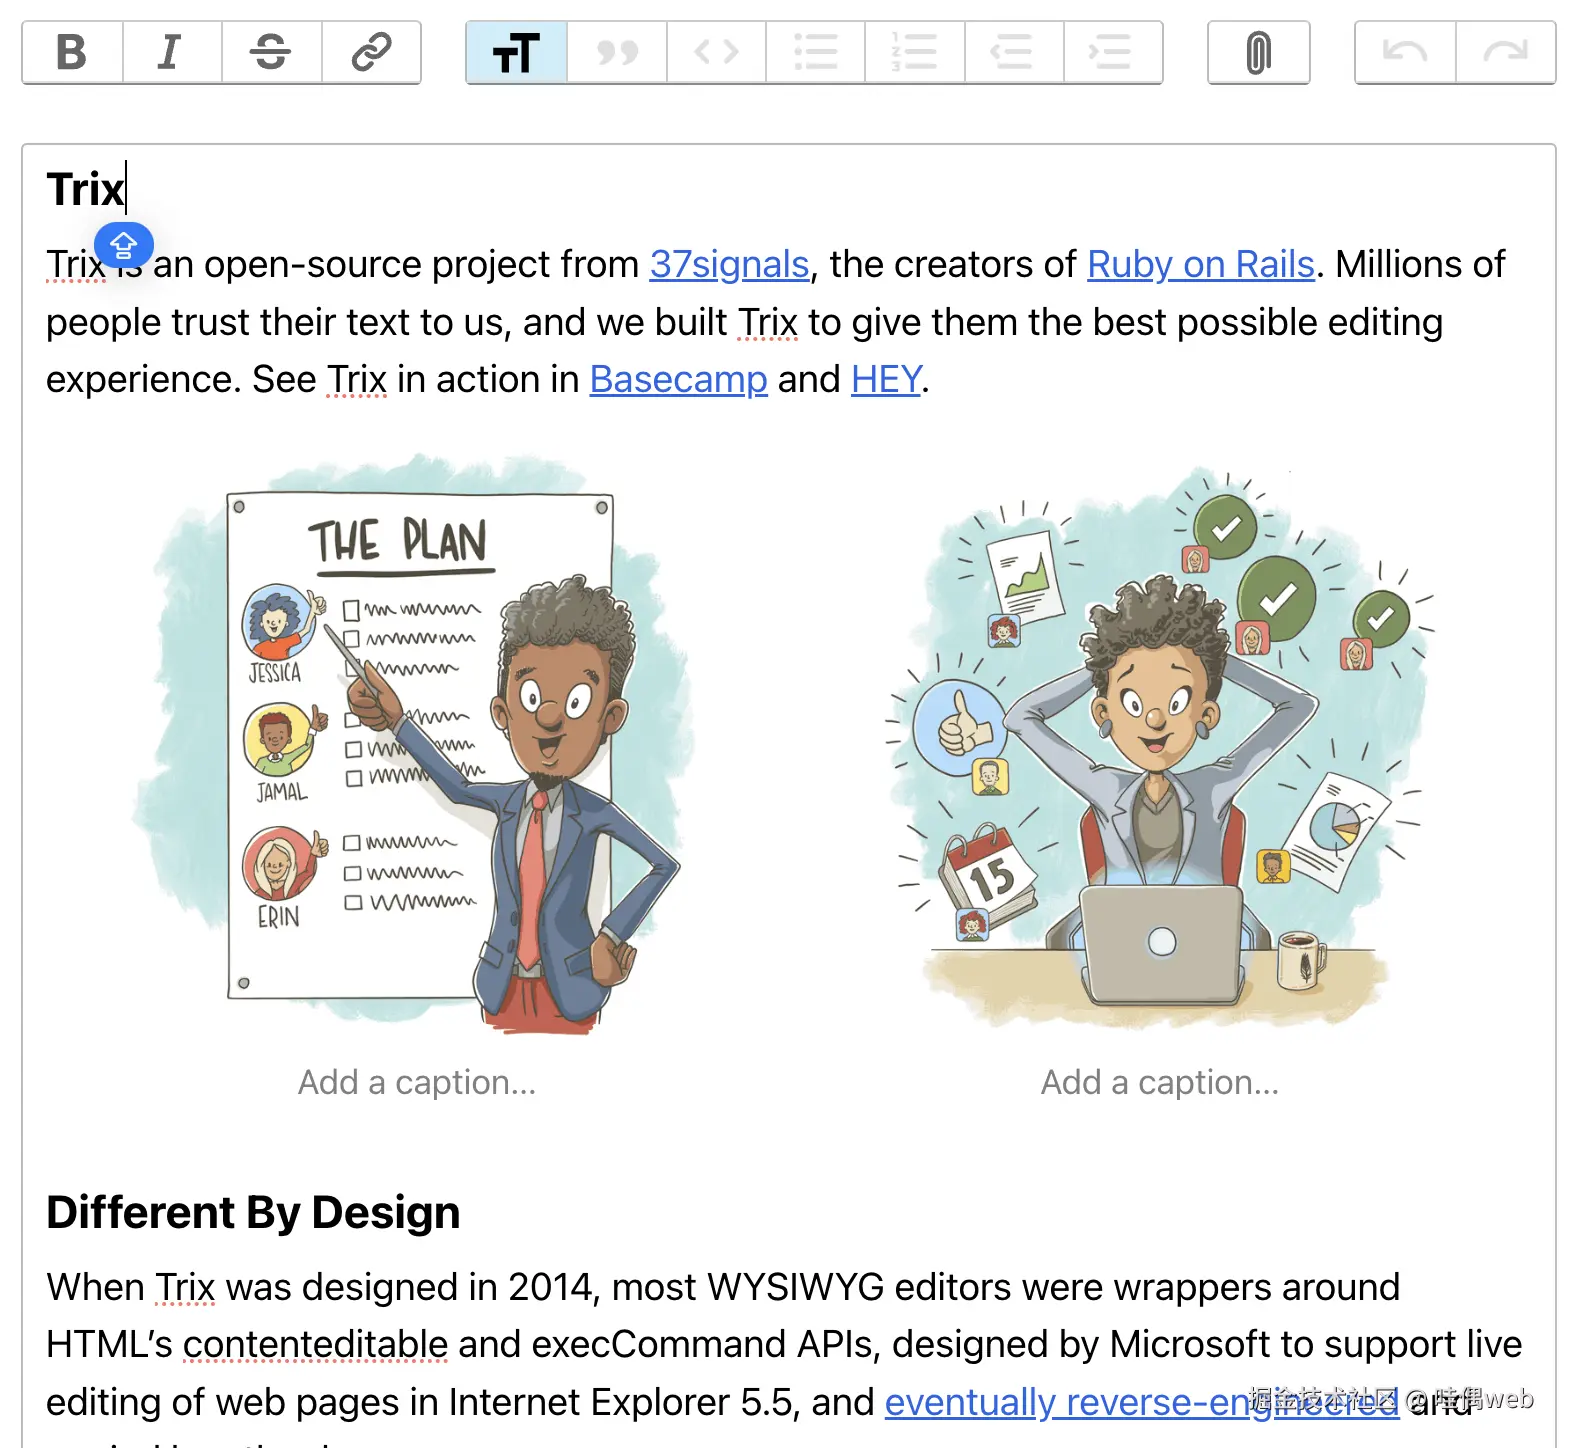Screen dimensions: 1570x1448
Task: Redo the last change
Action: pos(1506,52)
